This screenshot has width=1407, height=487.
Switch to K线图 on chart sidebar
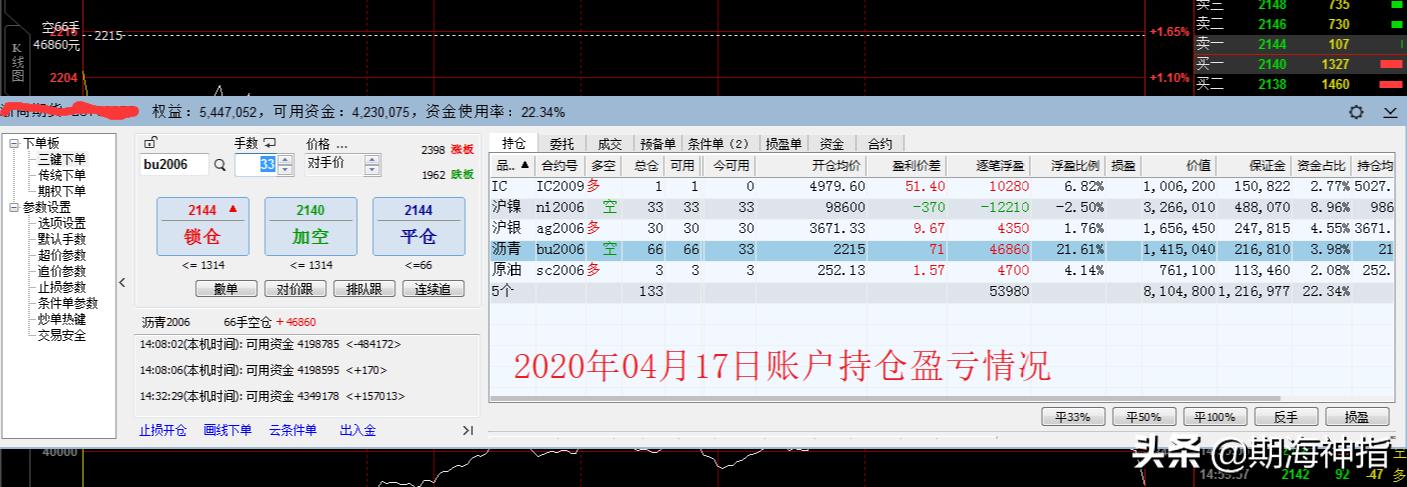click(16, 61)
